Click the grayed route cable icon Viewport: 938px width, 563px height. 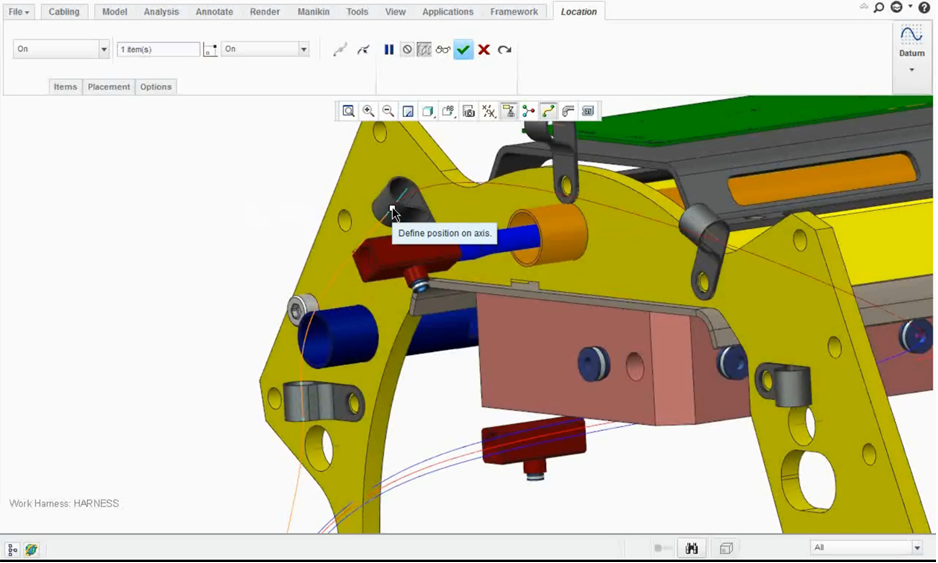pyautogui.click(x=340, y=50)
